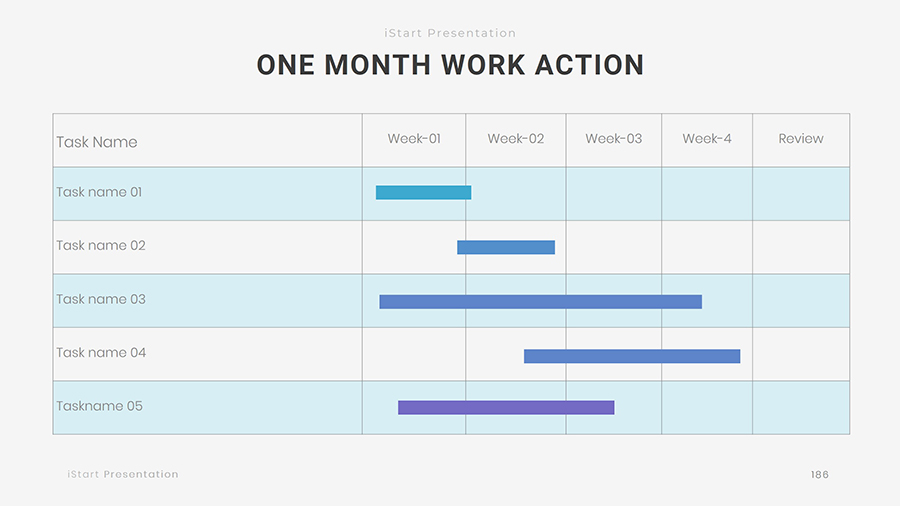
Task: Click the 'Task Name' column header
Action: [97, 142]
